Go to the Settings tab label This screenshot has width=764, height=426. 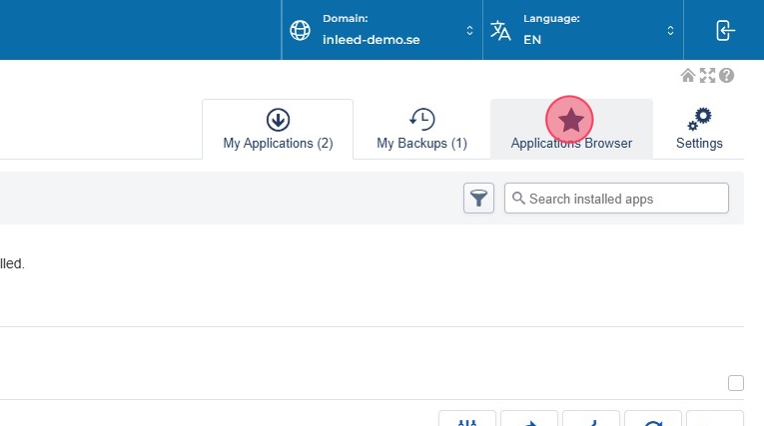pos(699,143)
